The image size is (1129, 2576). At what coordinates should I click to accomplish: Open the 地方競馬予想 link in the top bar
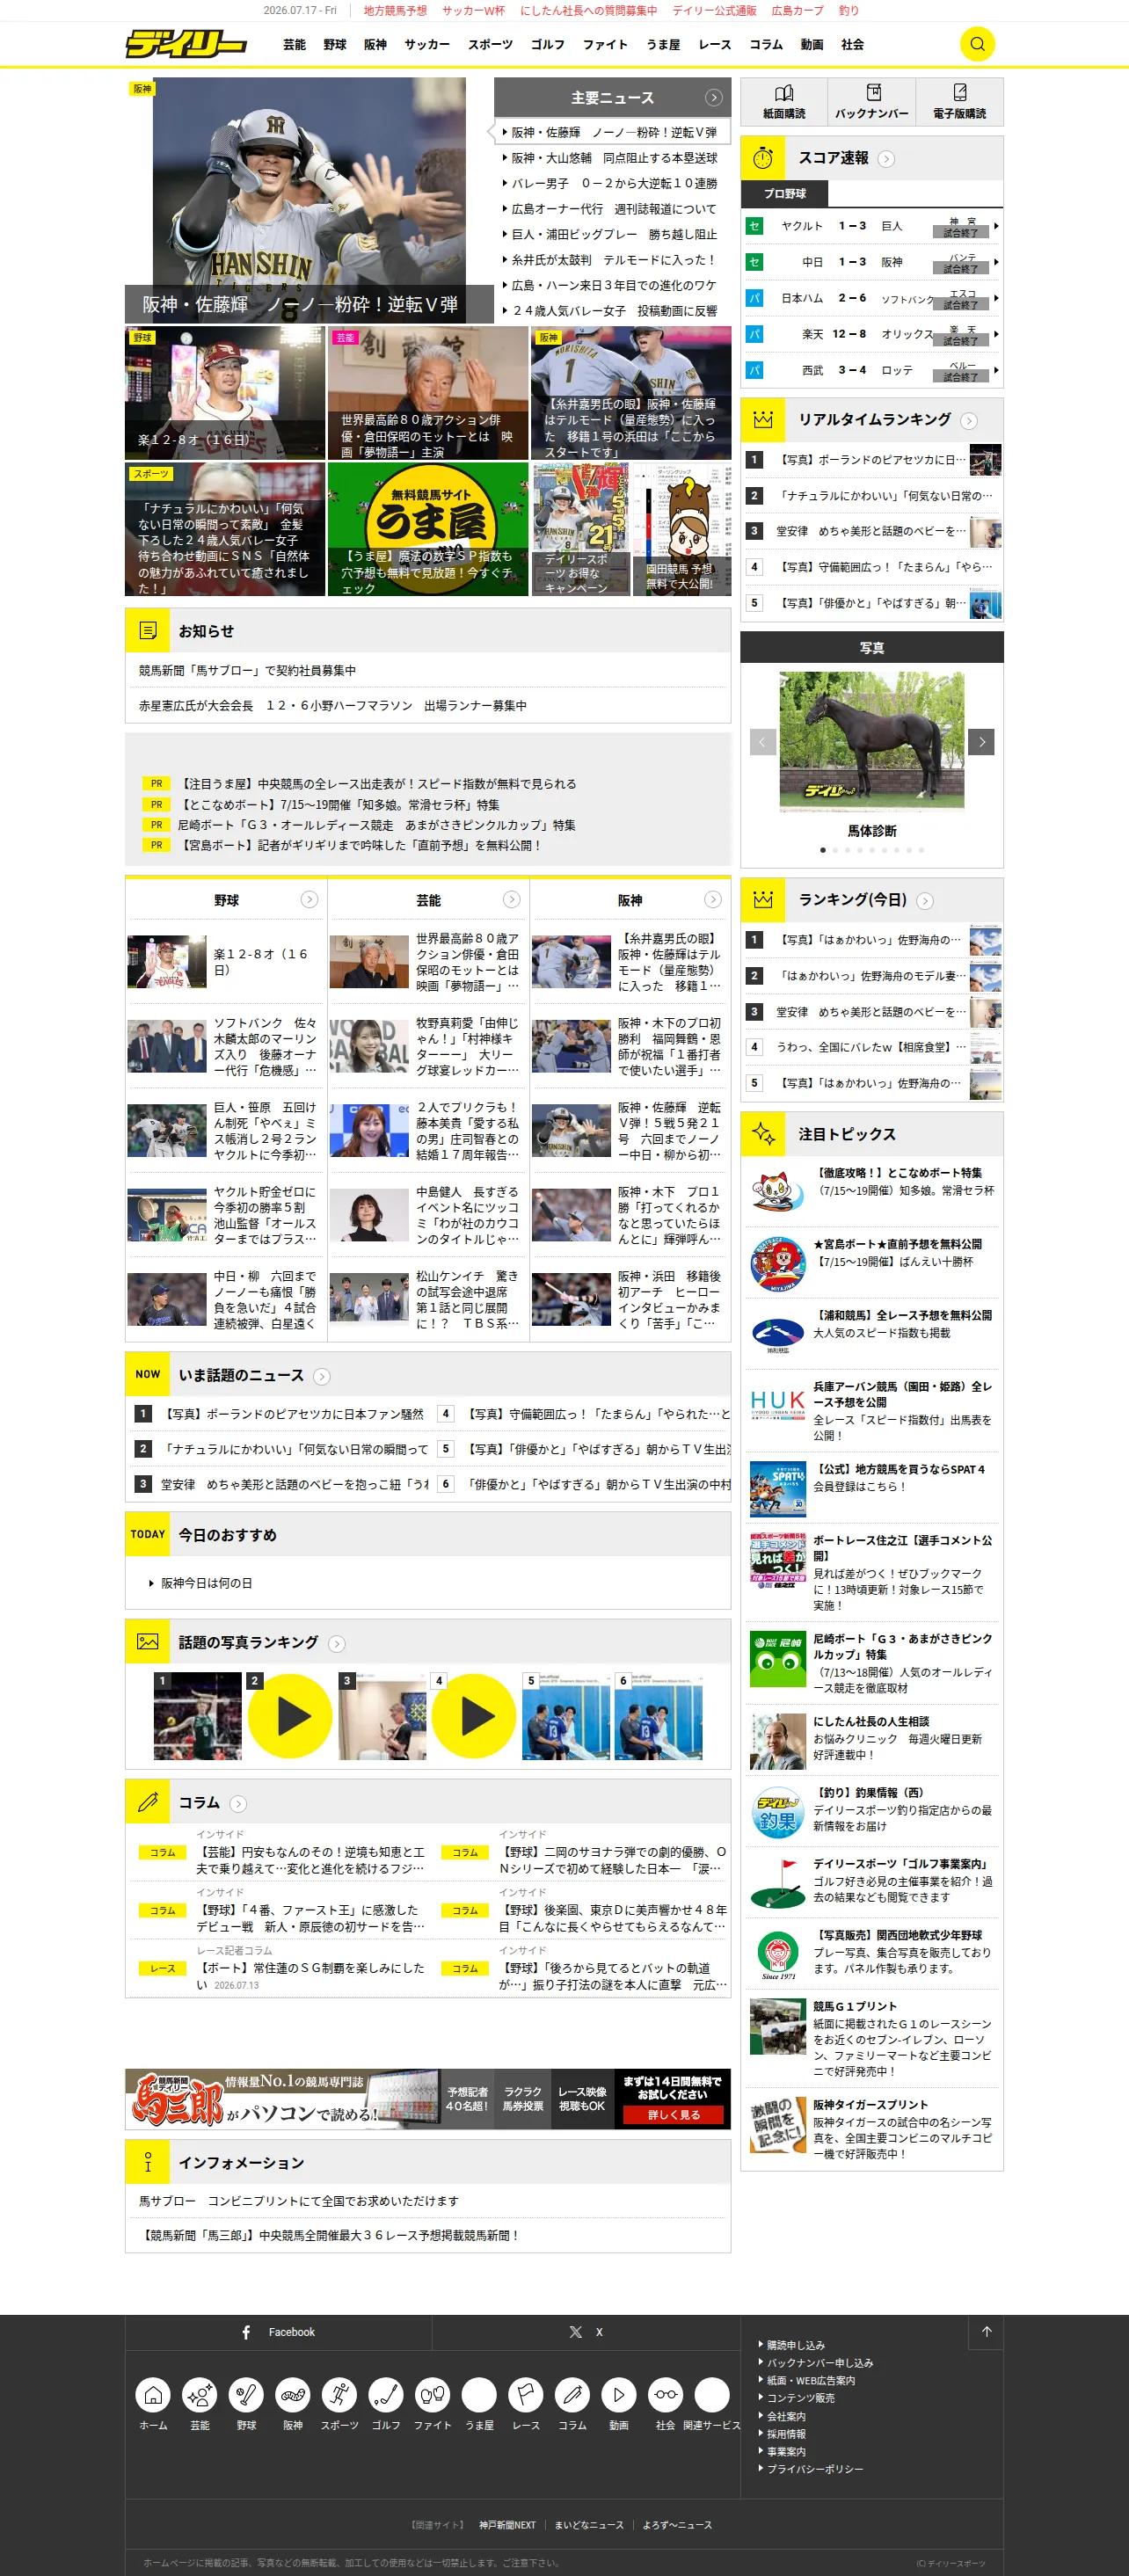point(395,11)
